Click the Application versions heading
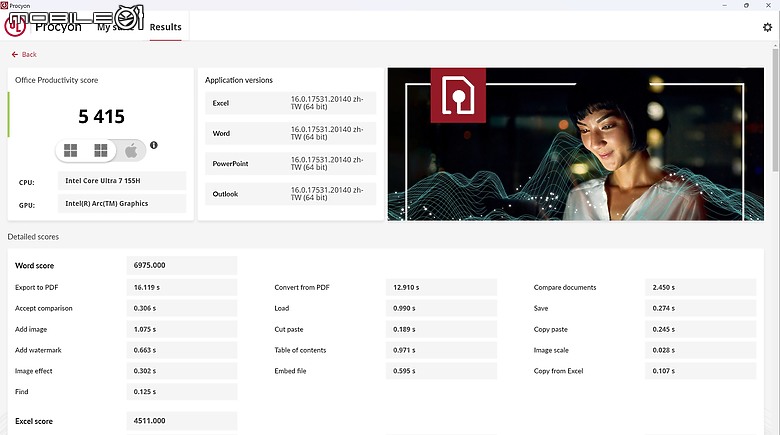 (239, 80)
